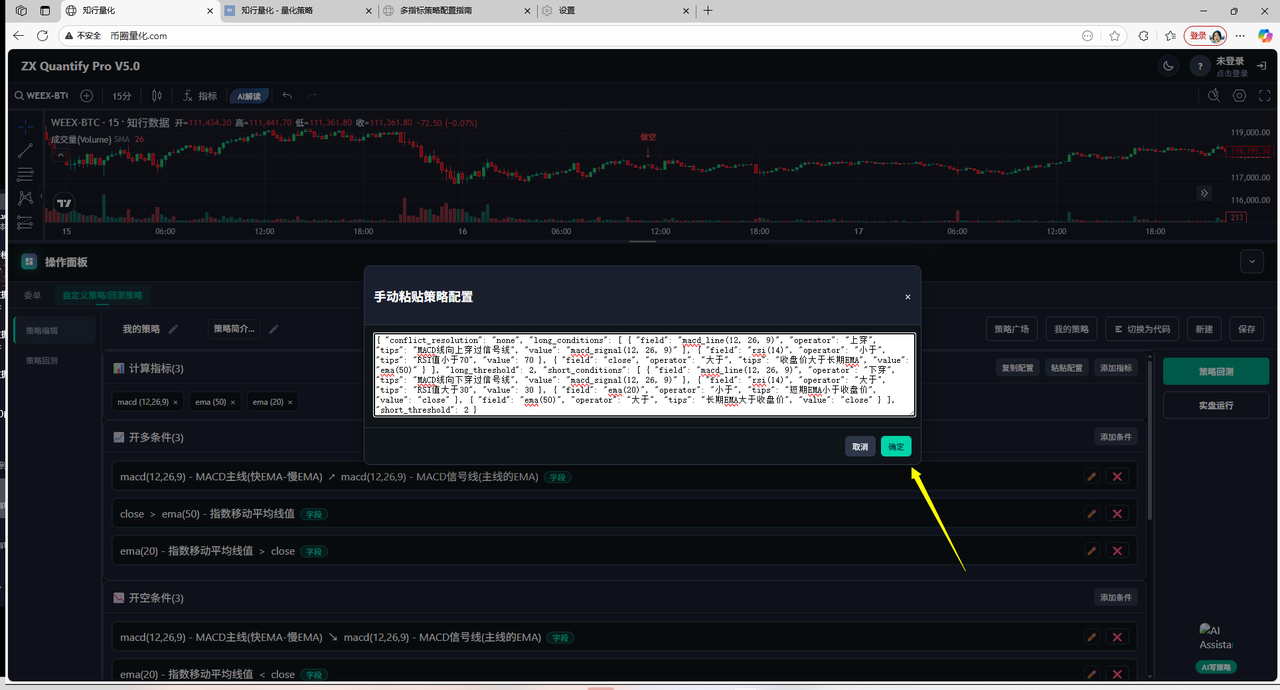Click the AI解读 button

coord(248,96)
